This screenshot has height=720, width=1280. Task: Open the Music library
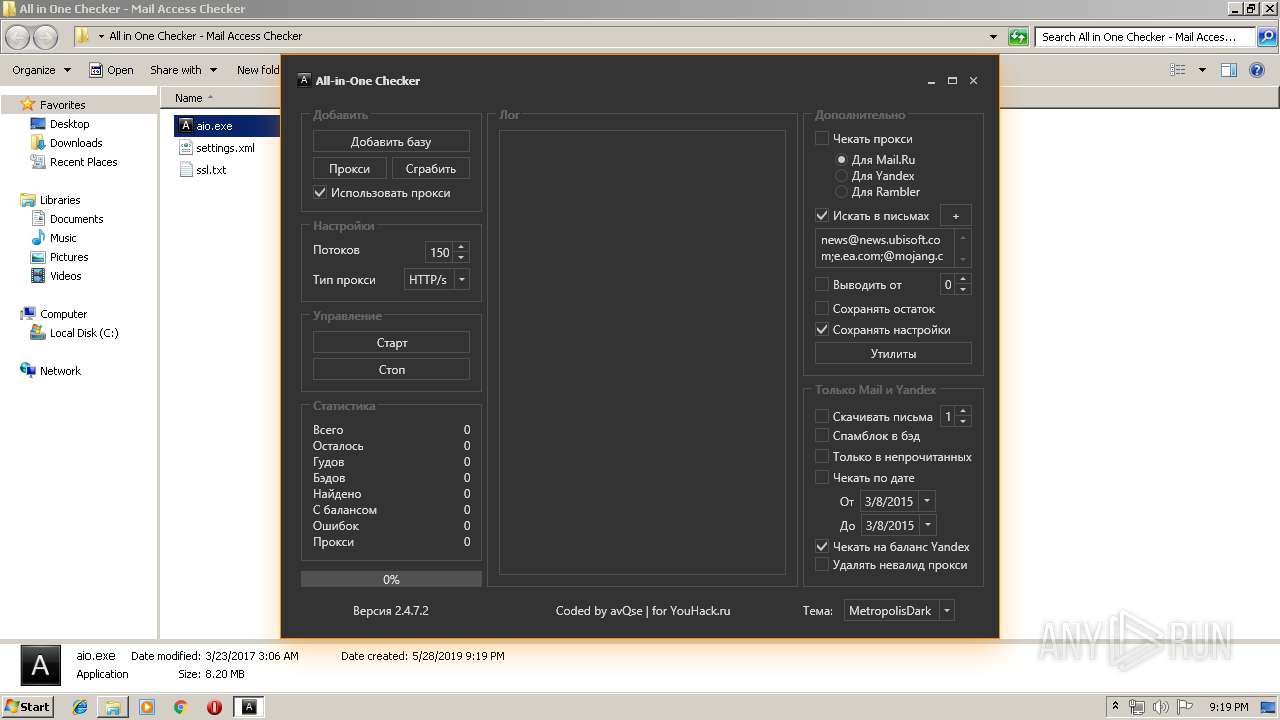63,238
